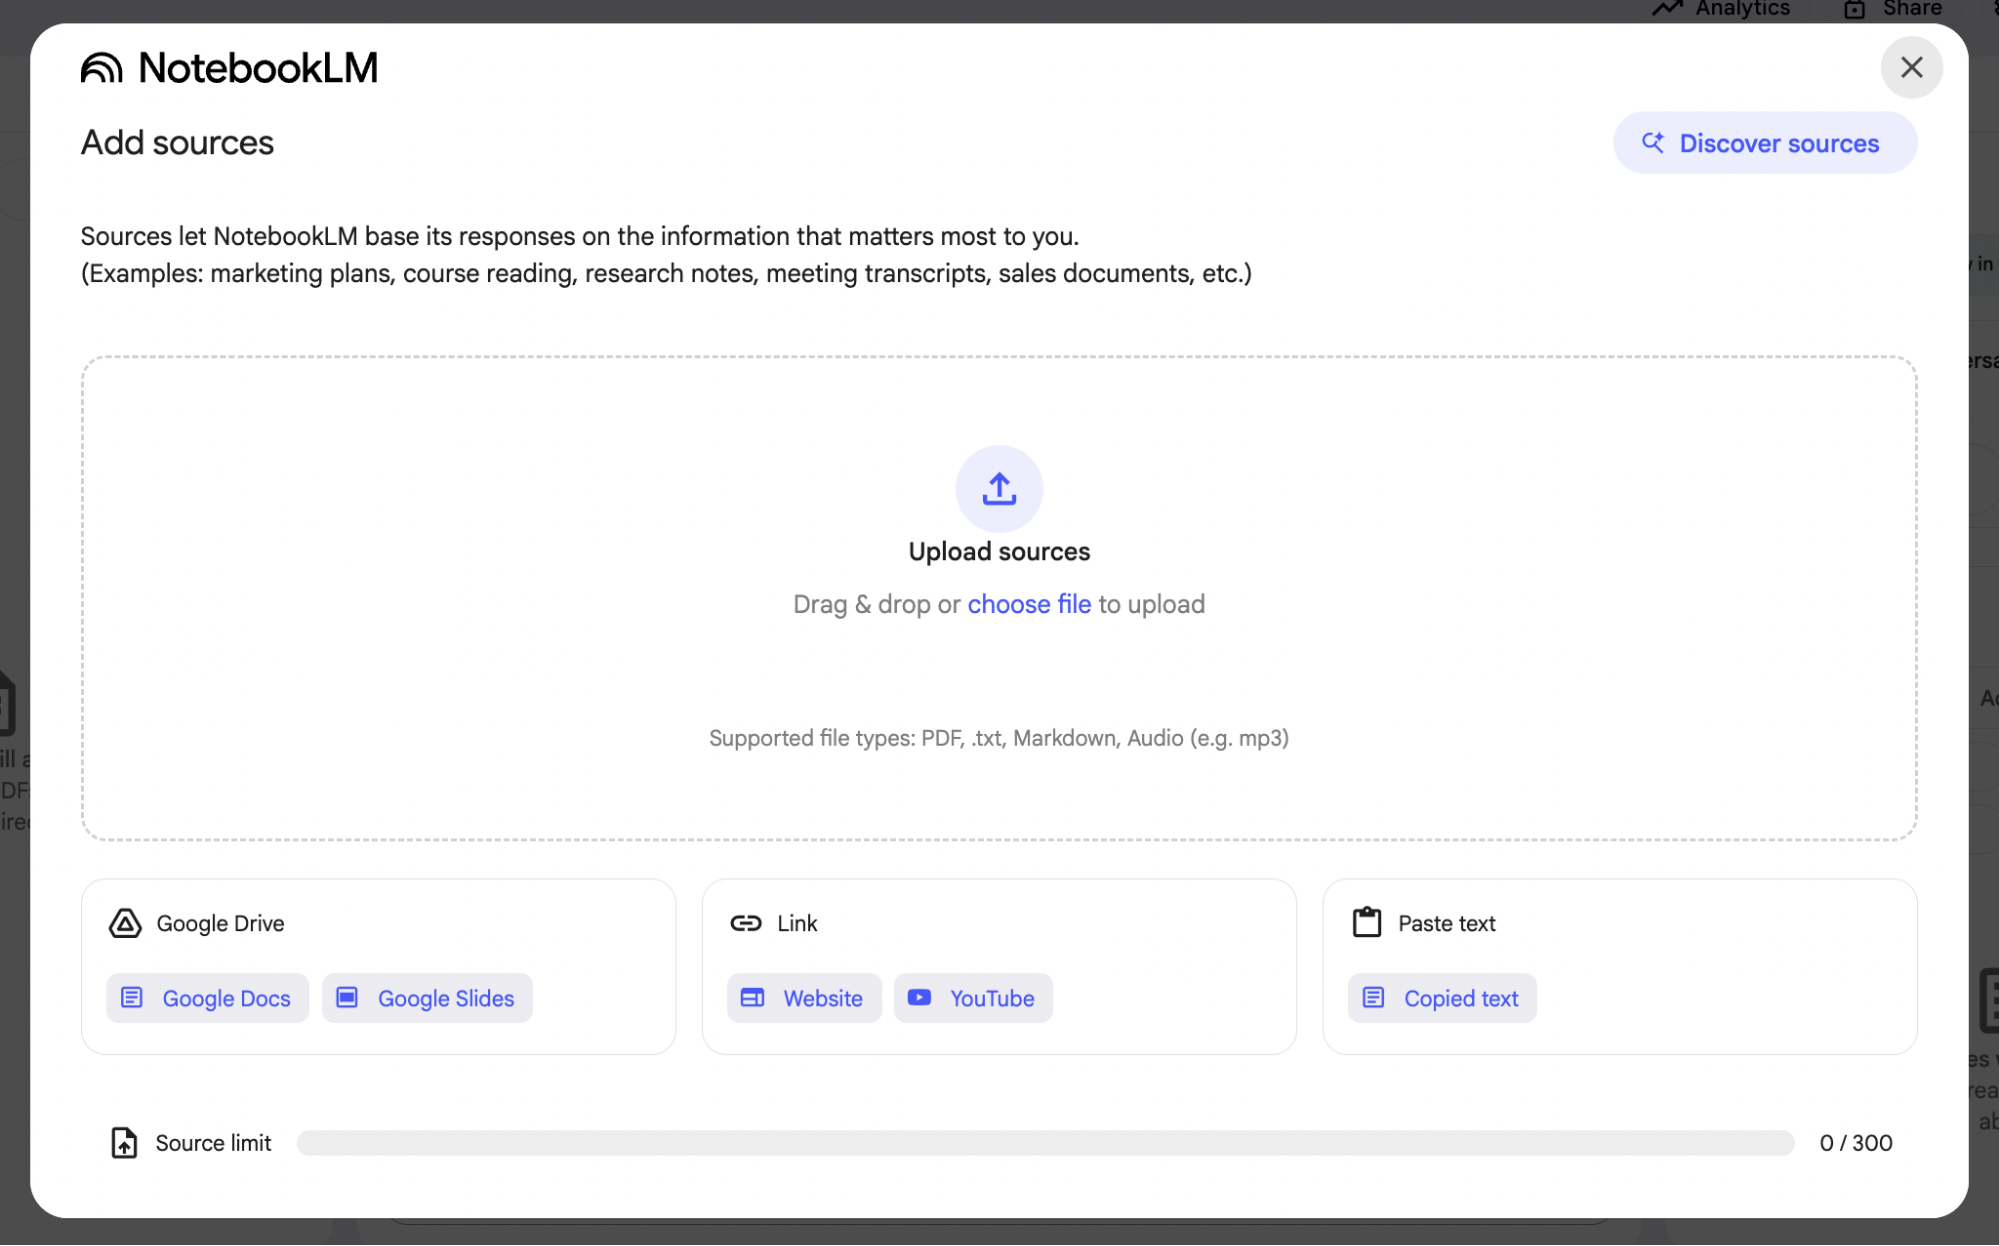
Task: Click the Google Drive label
Action: click(x=220, y=923)
